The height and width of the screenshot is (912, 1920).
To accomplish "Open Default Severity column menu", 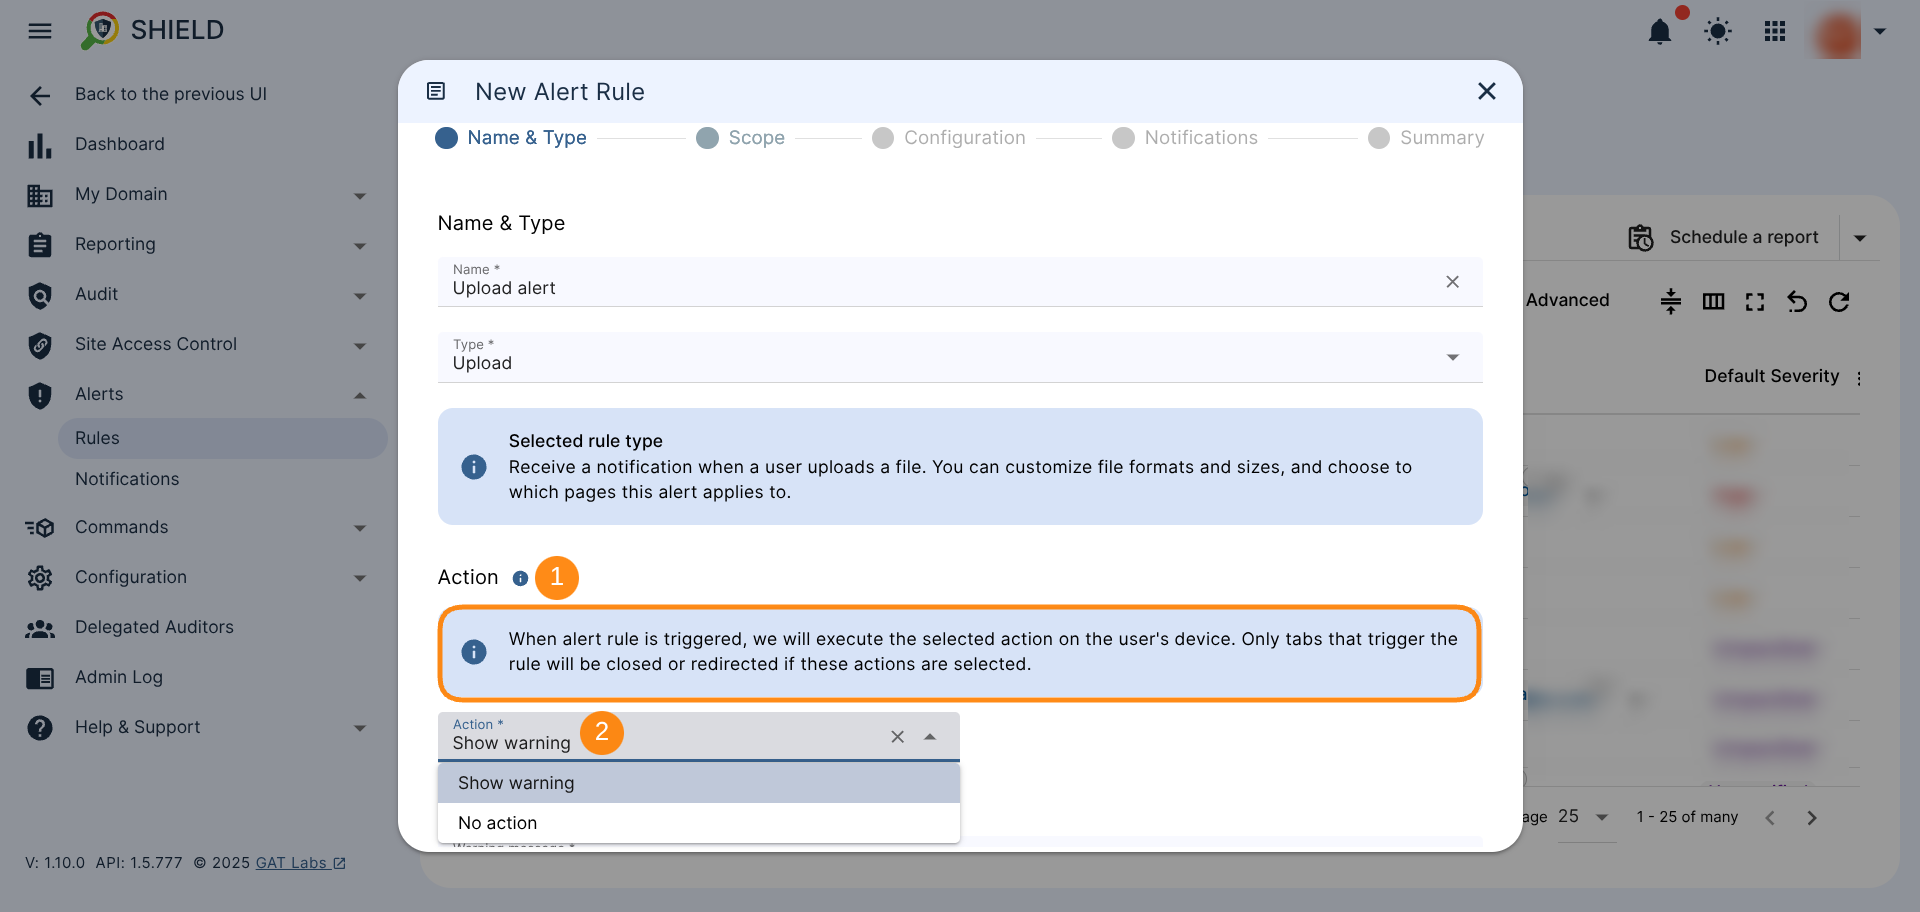I will (1859, 378).
